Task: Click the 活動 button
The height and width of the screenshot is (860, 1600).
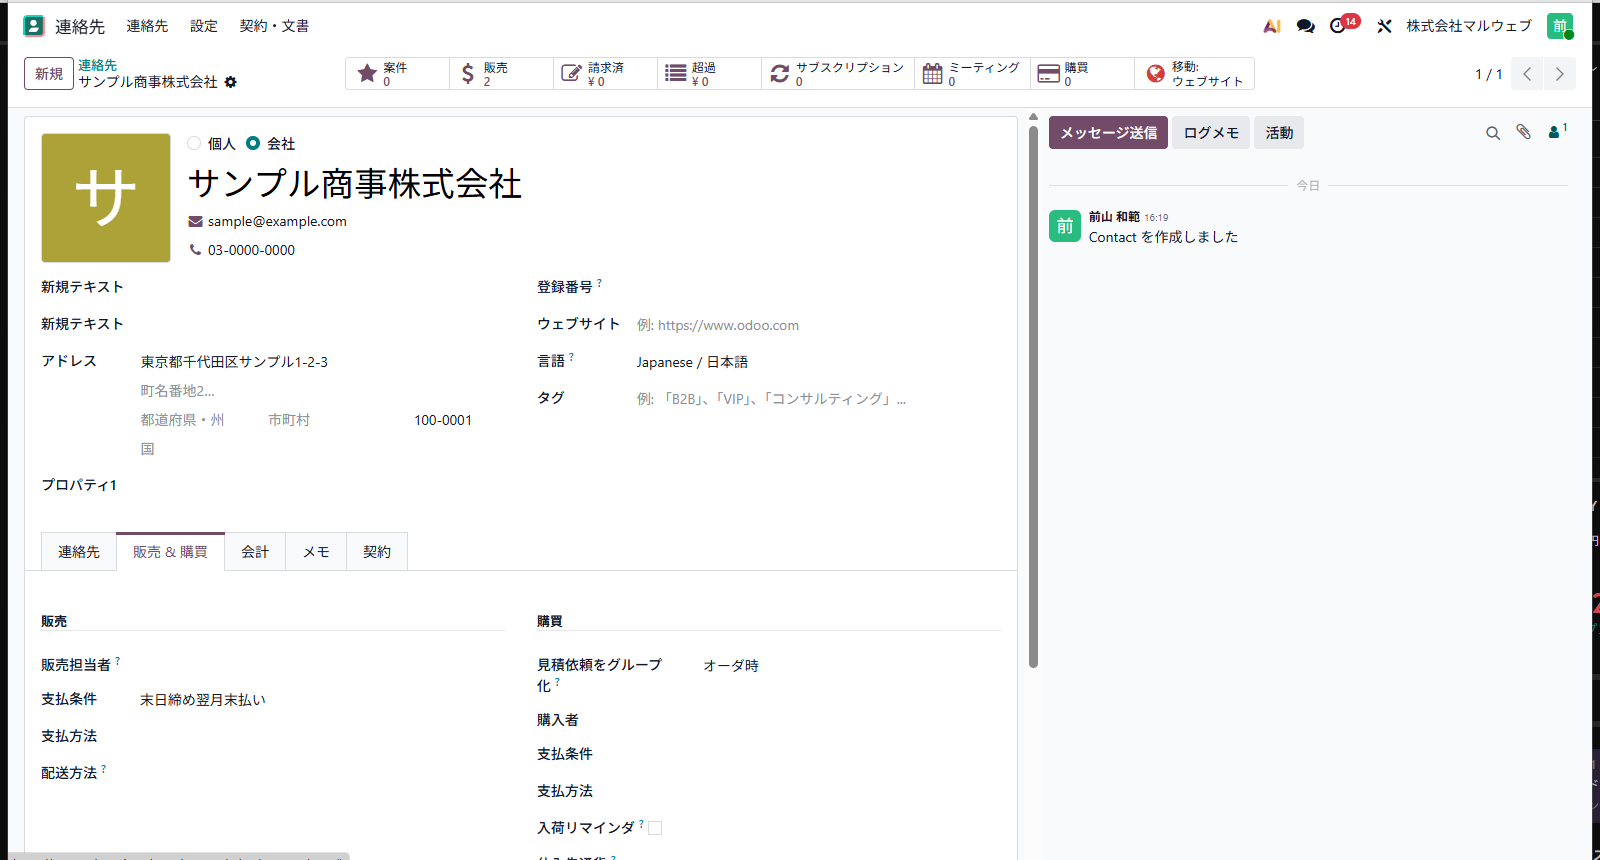Action: pyautogui.click(x=1279, y=133)
